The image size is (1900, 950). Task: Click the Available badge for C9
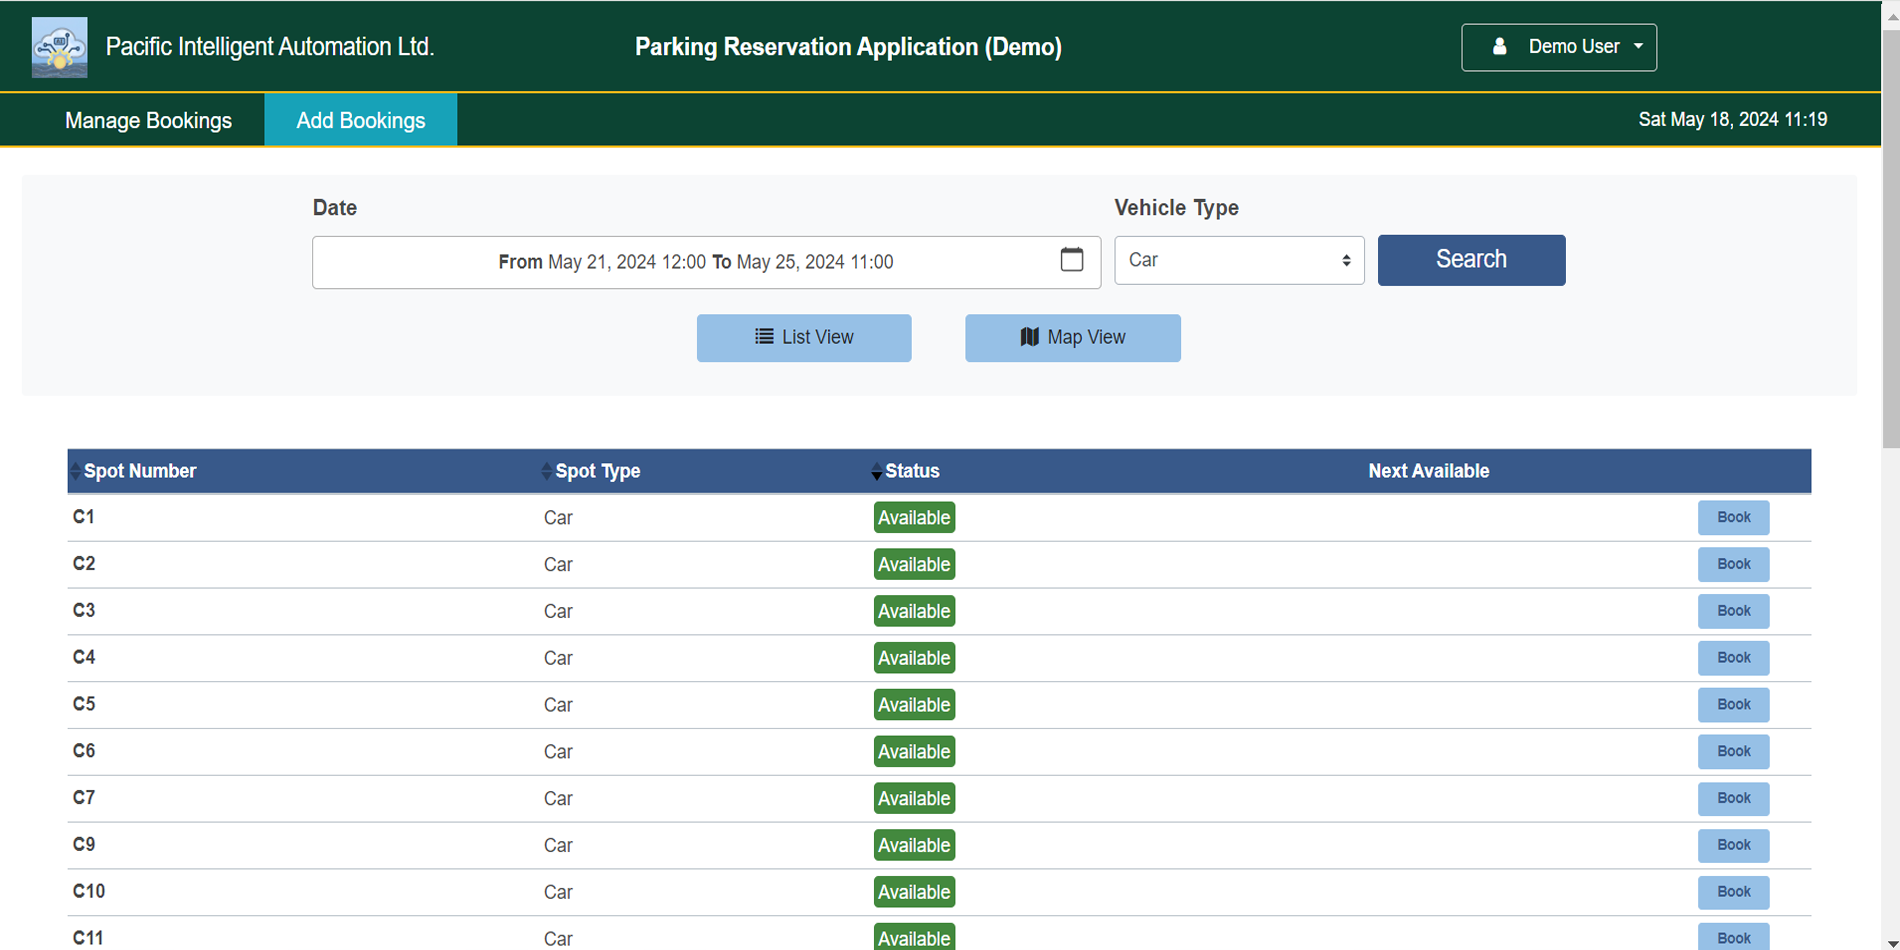tap(914, 845)
